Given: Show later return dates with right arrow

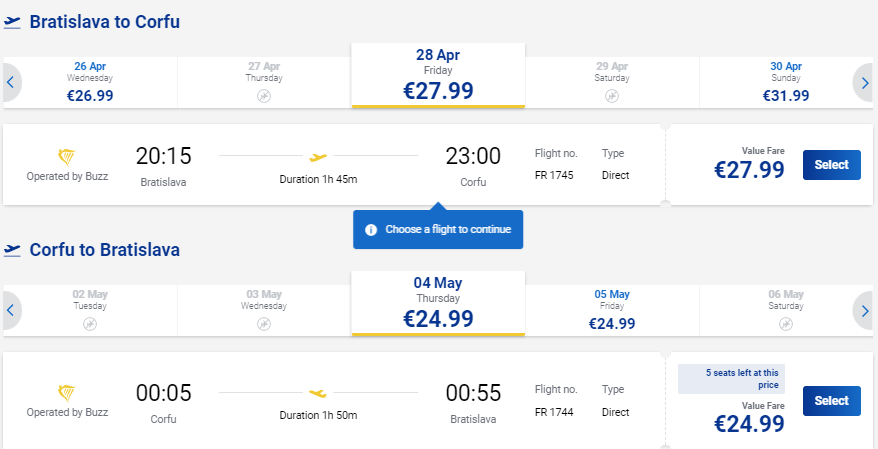Looking at the screenshot, I should pyautogui.click(x=863, y=311).
